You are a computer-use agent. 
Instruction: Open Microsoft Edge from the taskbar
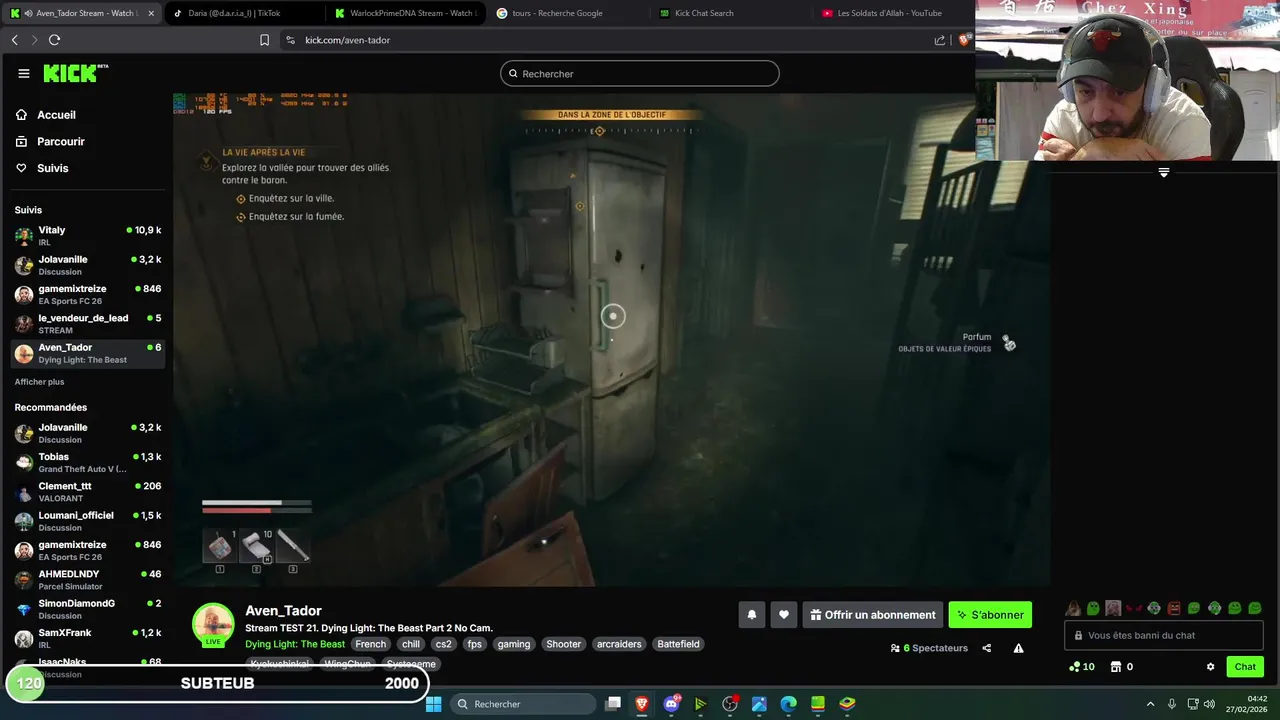point(788,704)
